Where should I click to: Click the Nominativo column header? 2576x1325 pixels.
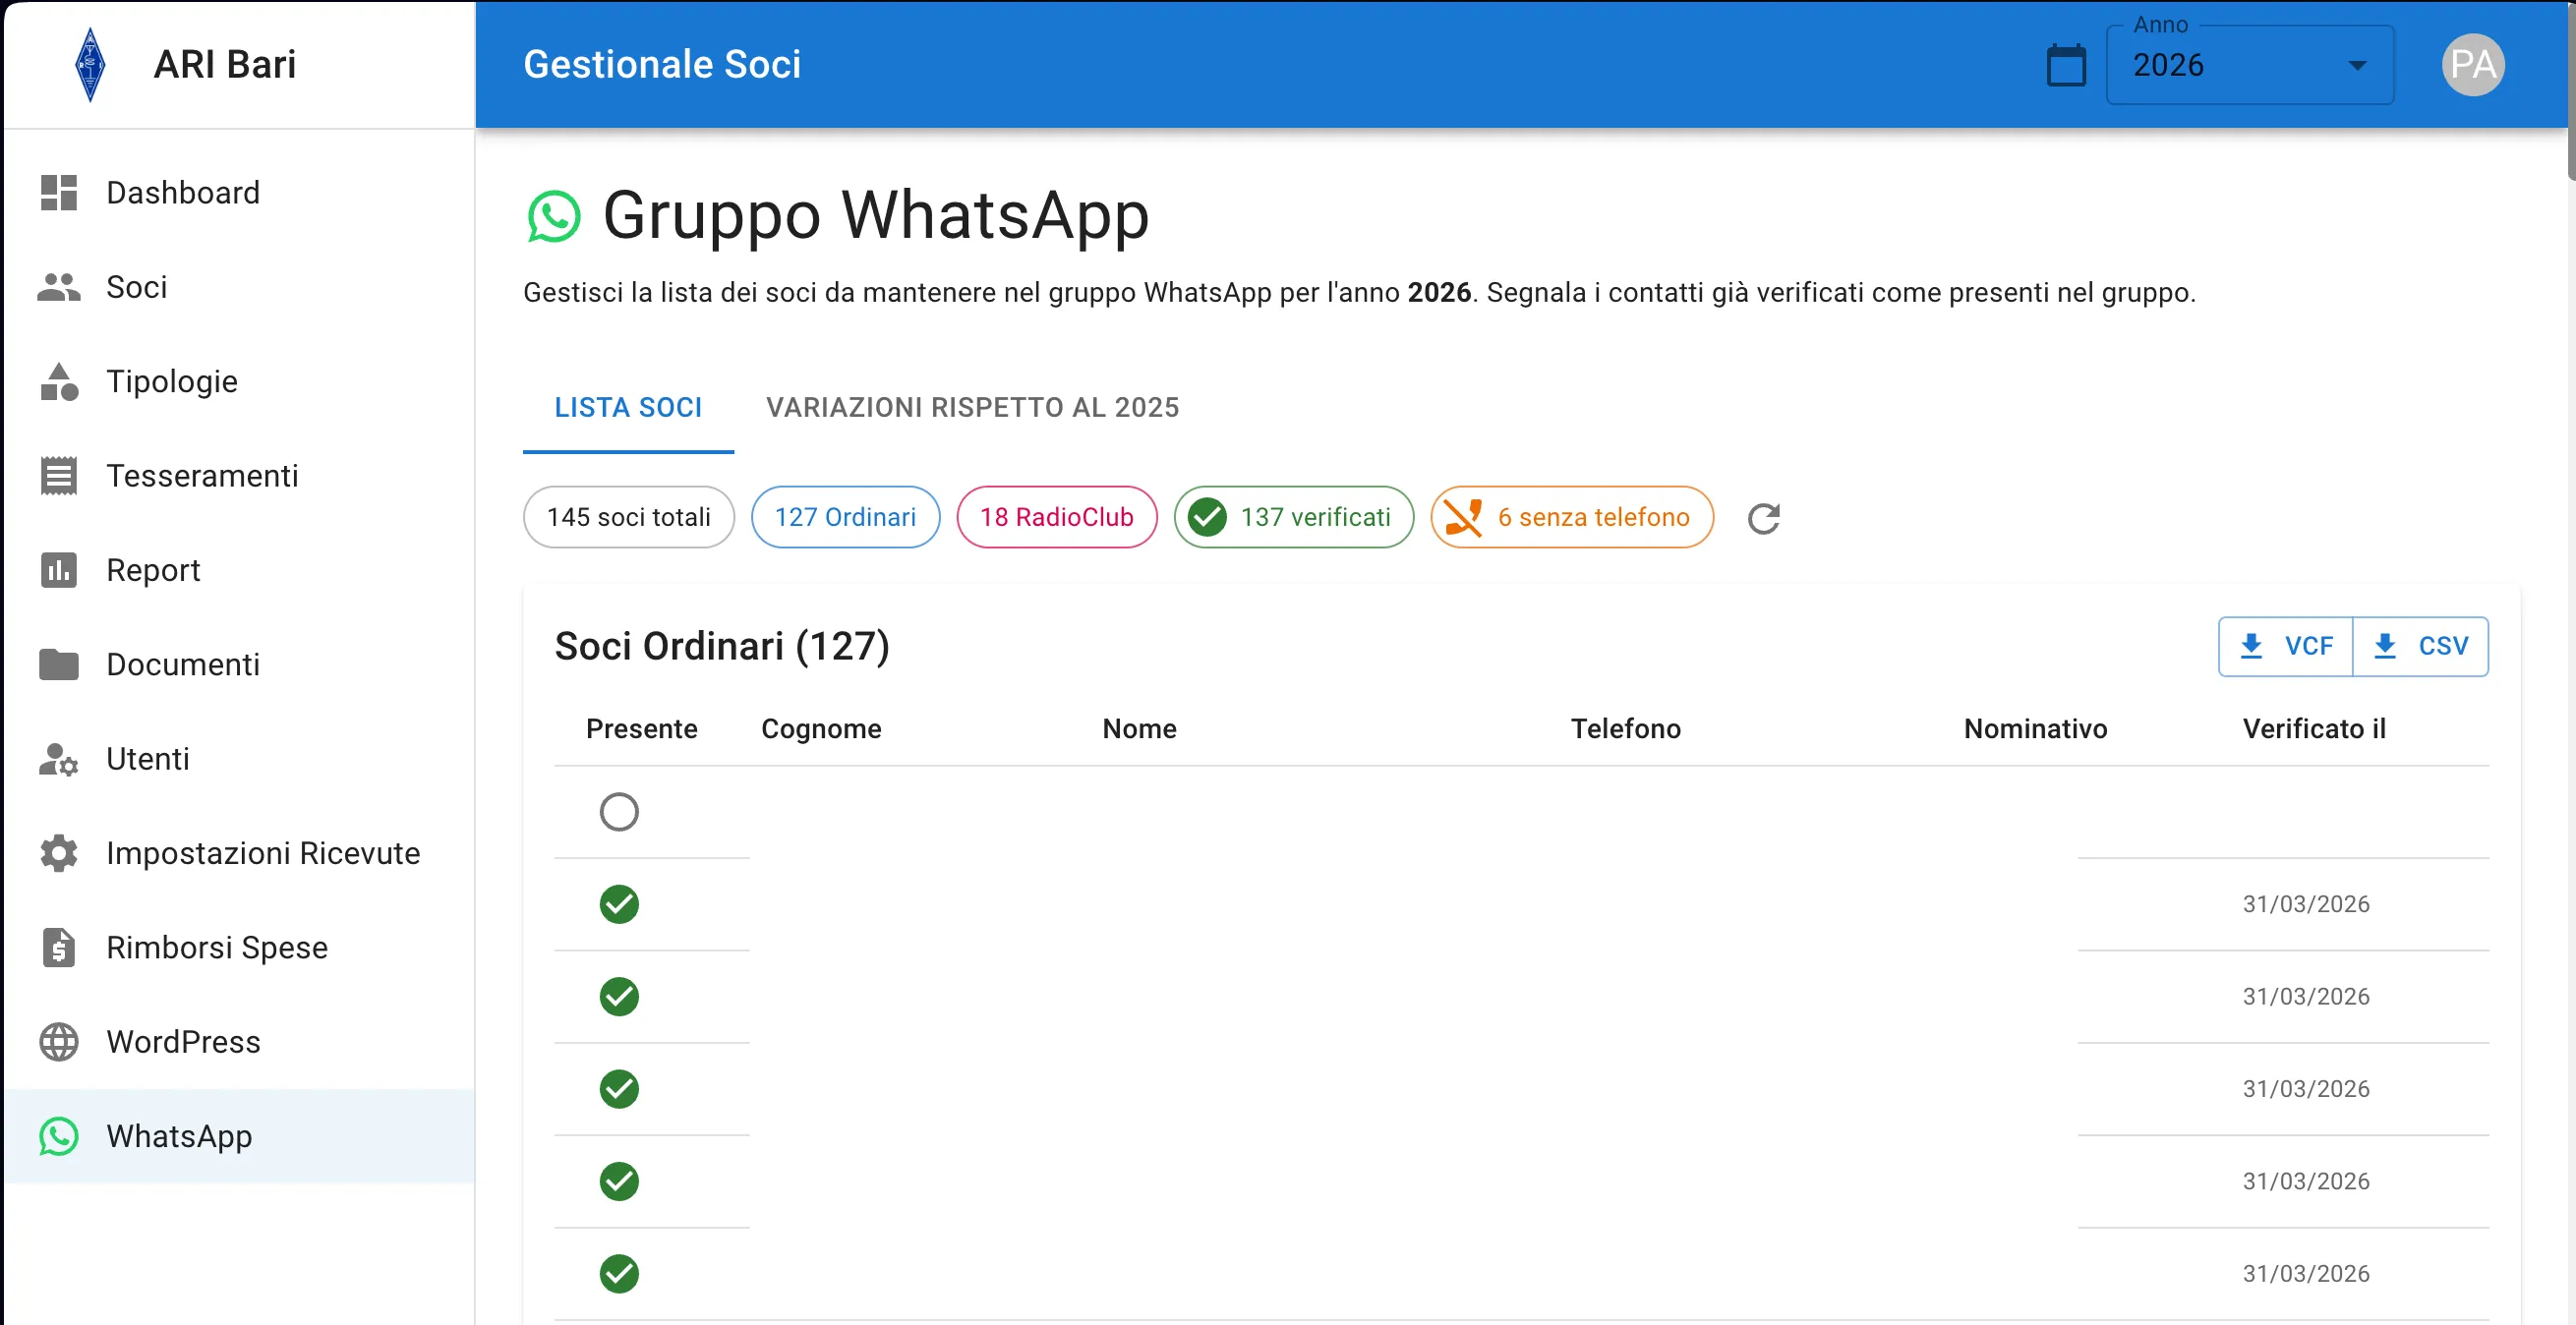(x=2035, y=729)
